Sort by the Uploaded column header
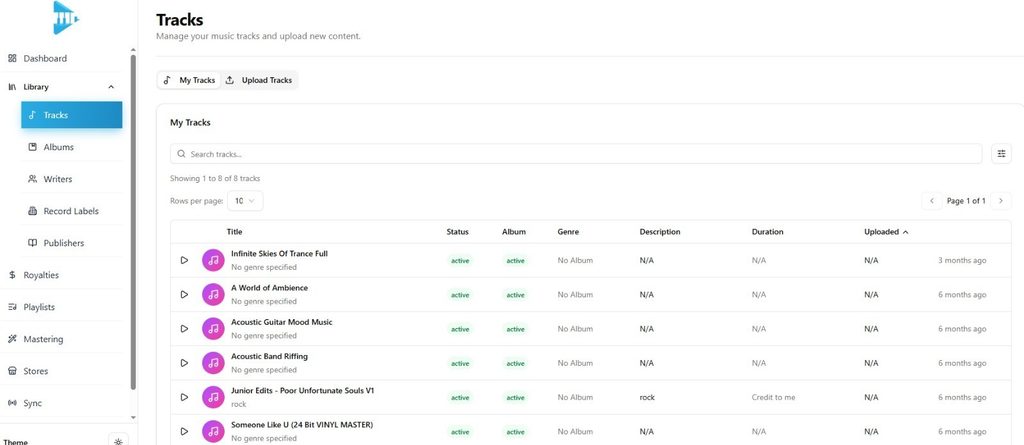 tap(886, 232)
